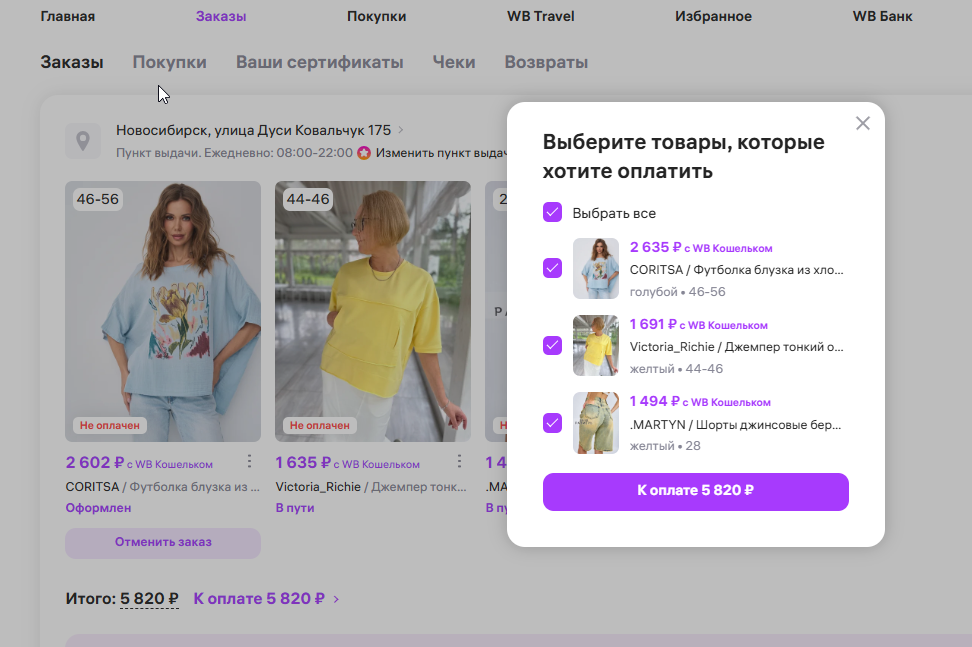Click желтый • 28 variant text
Viewport: 972px width, 647px height.
(x=665, y=446)
